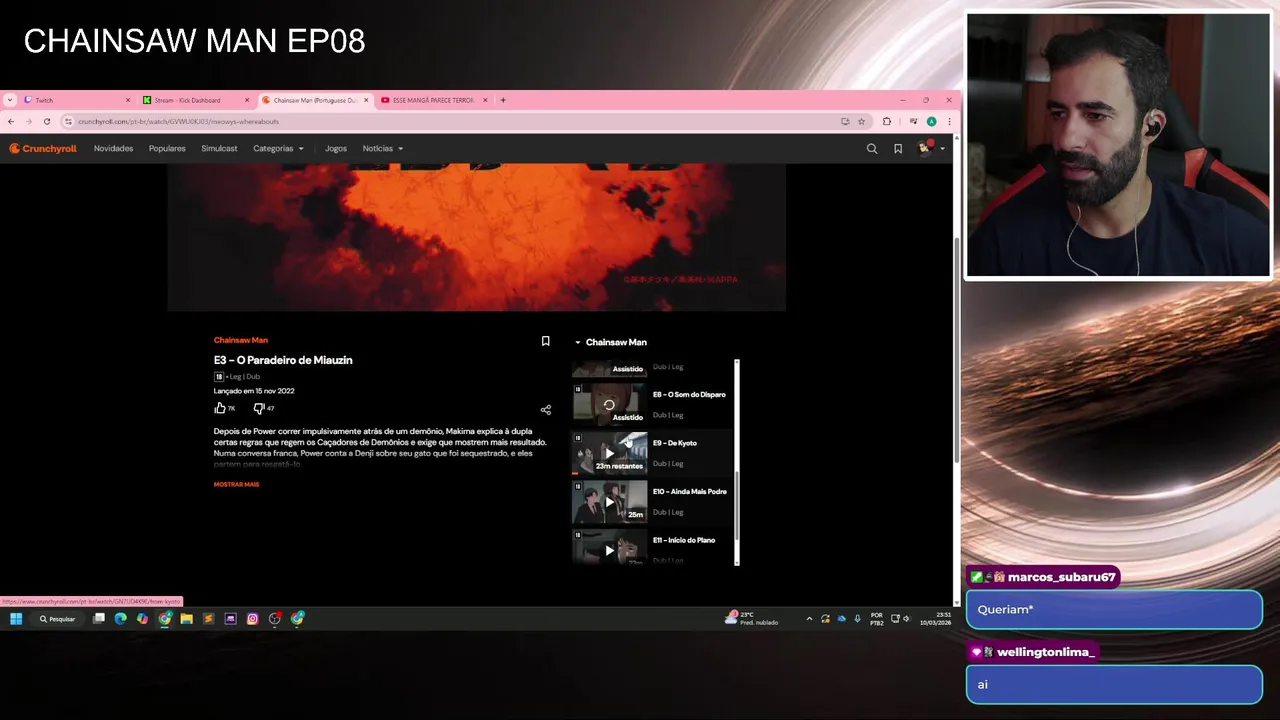Viewport: 1280px width, 720px height.
Task: Open the Jogos menu item
Action: coord(336,148)
